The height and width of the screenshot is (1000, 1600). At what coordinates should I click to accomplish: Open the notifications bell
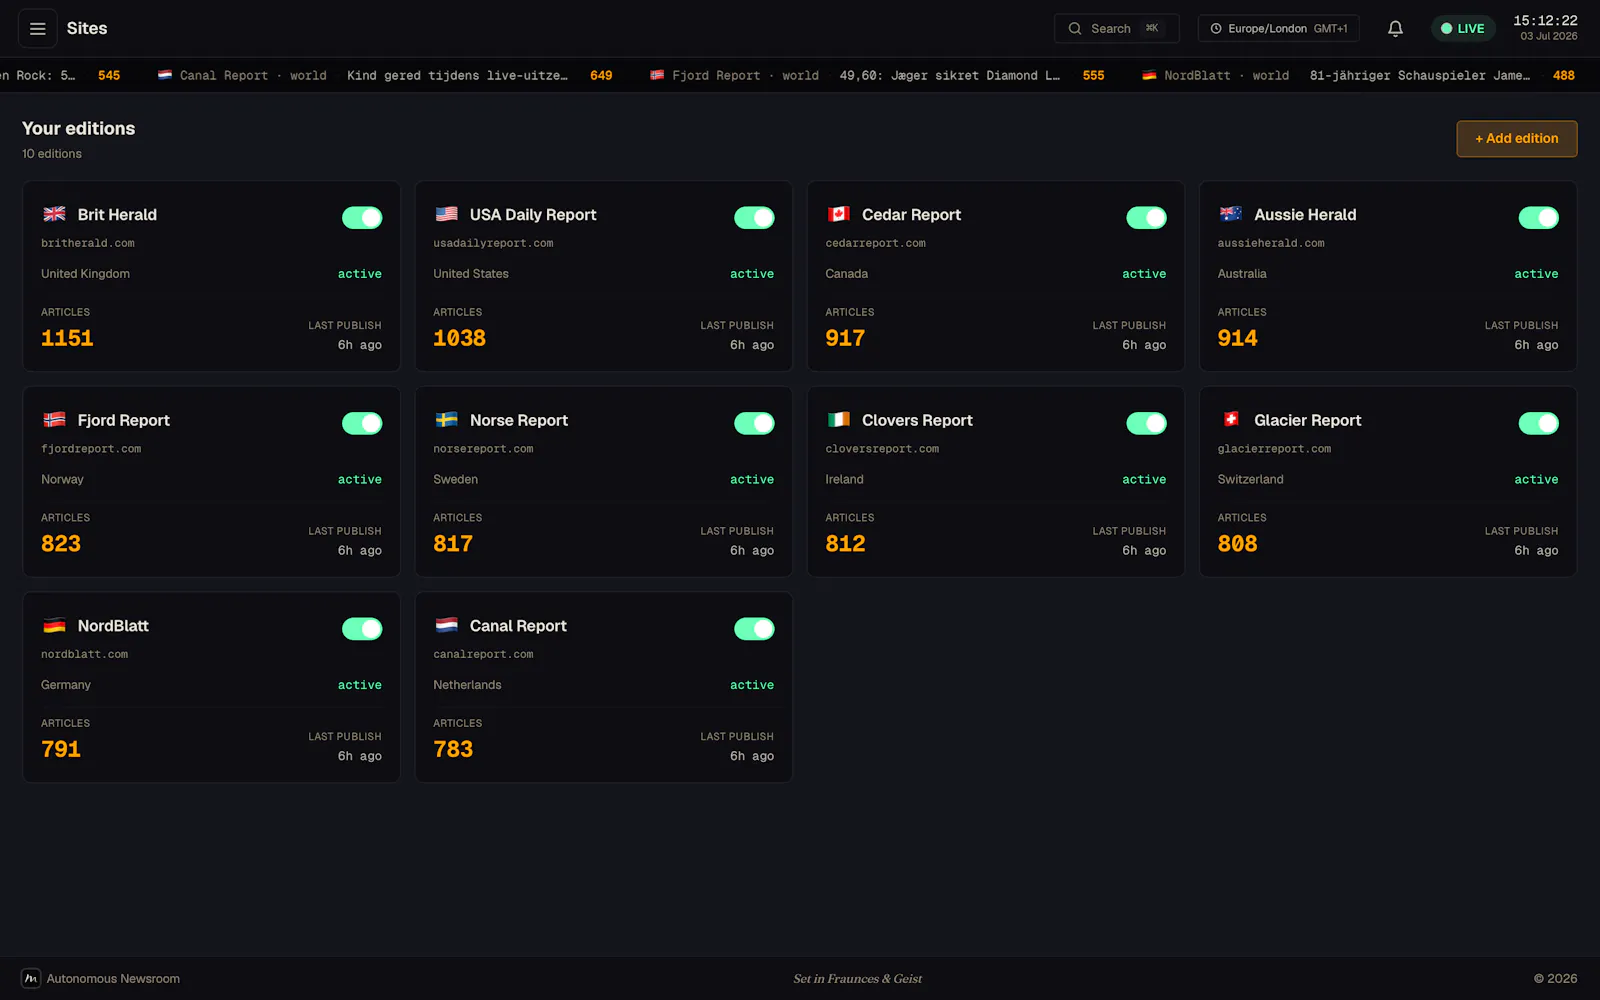click(1395, 29)
